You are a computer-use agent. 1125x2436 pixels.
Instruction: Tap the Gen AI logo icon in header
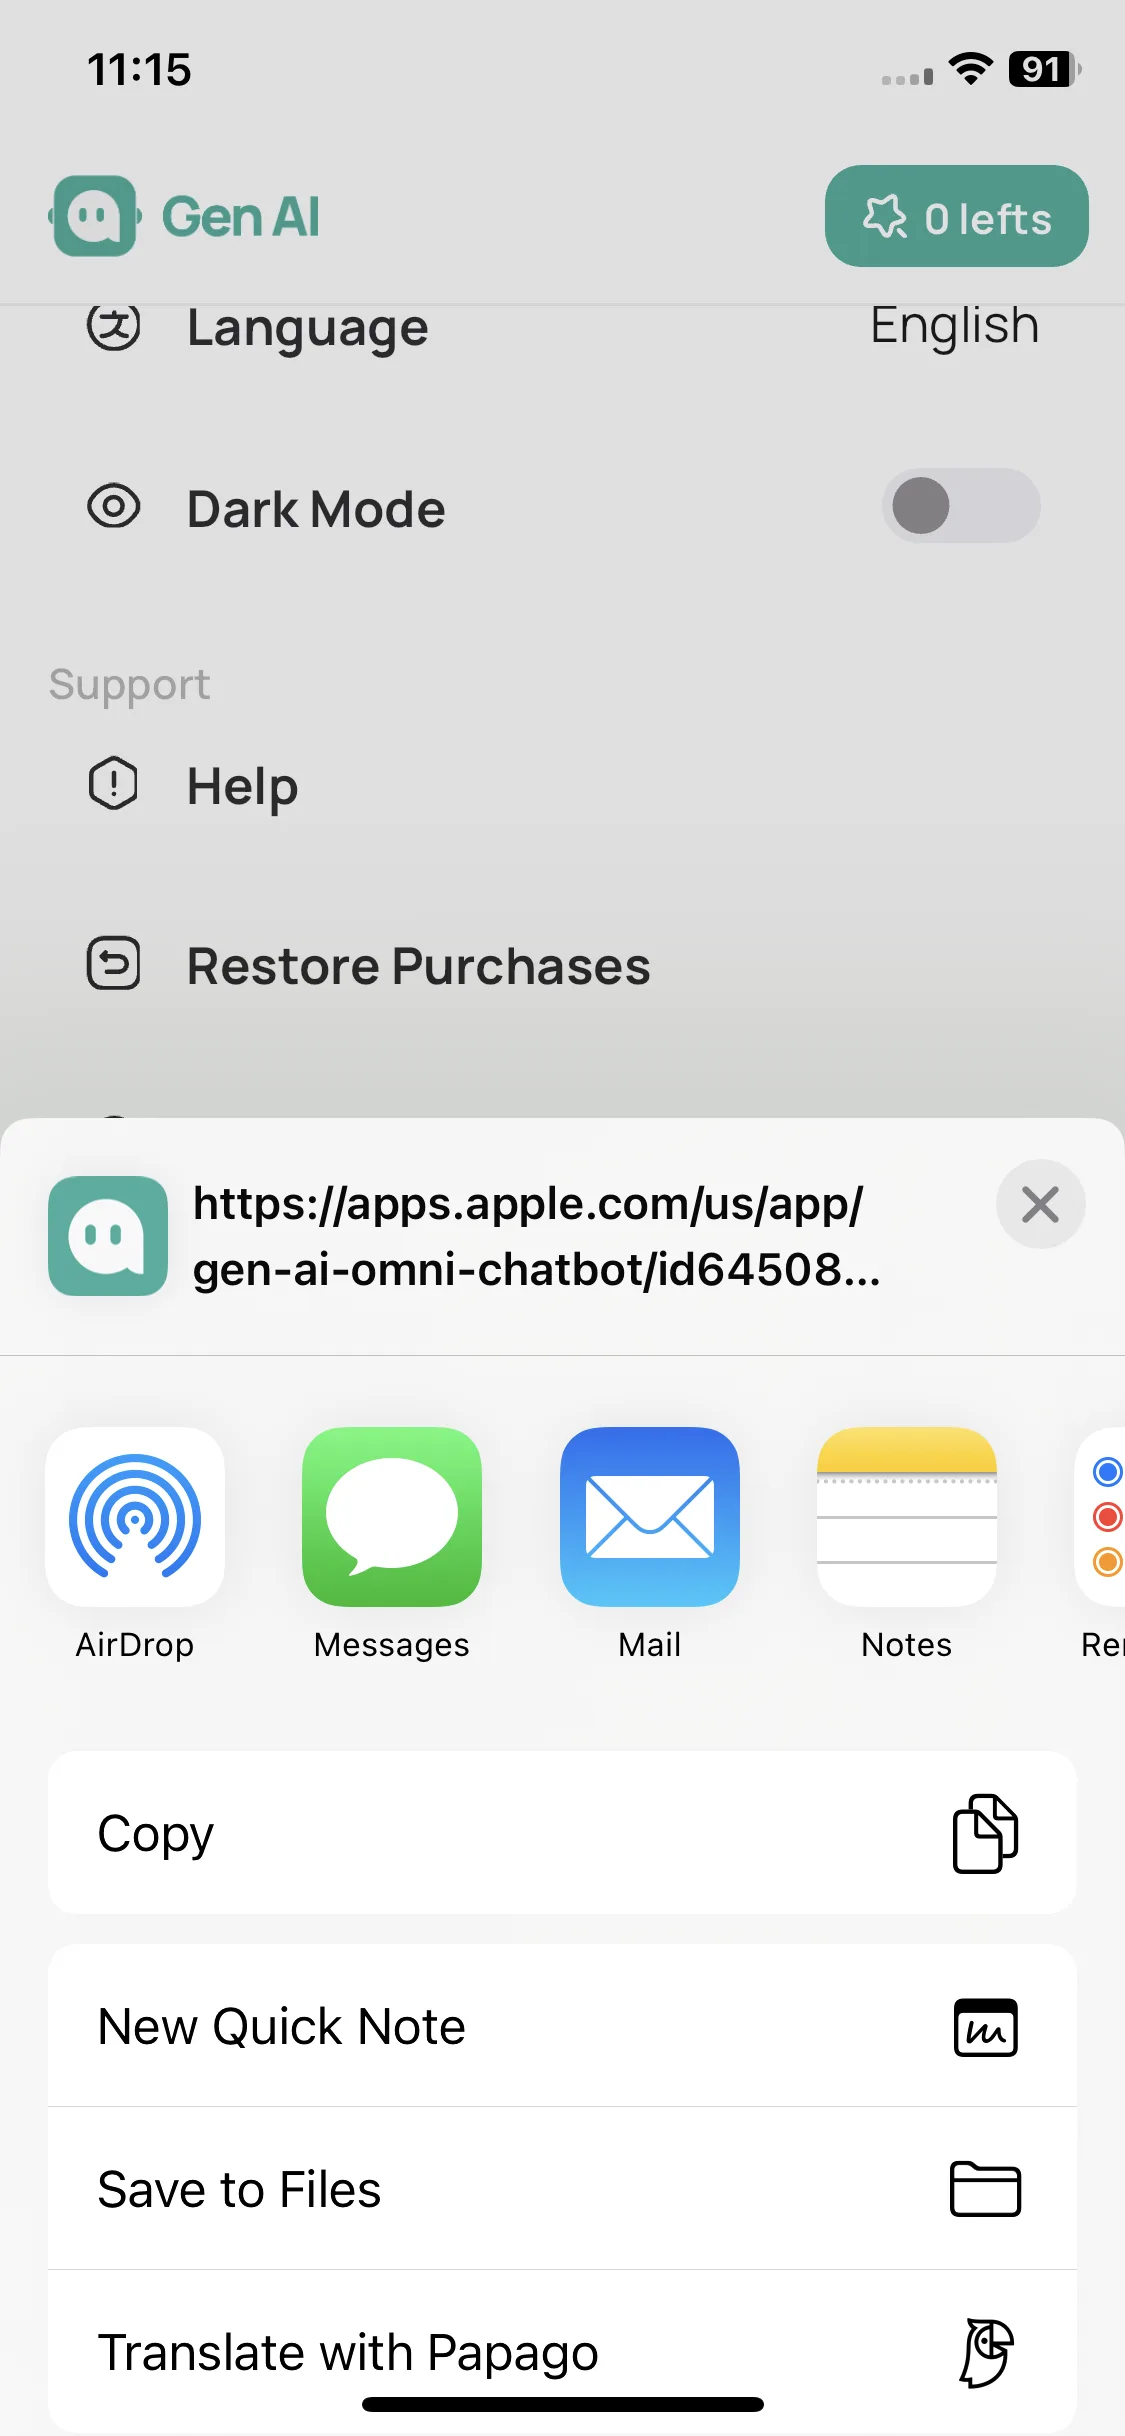pos(94,216)
